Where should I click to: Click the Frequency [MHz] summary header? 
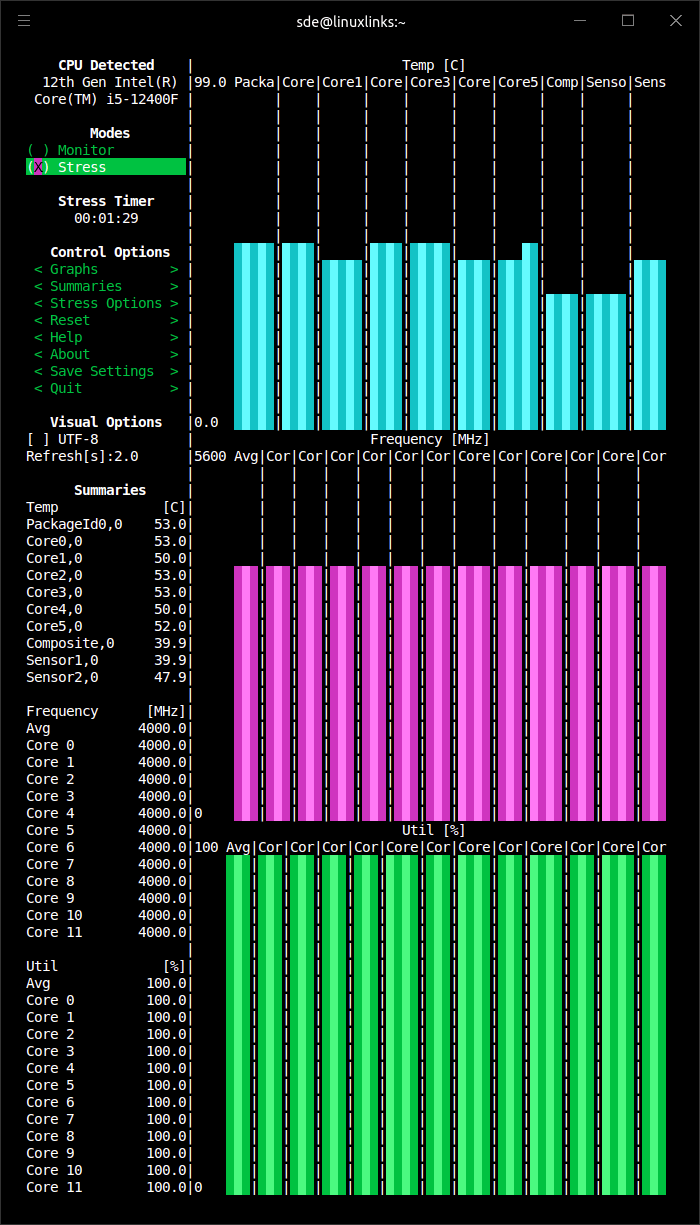[x=106, y=711]
